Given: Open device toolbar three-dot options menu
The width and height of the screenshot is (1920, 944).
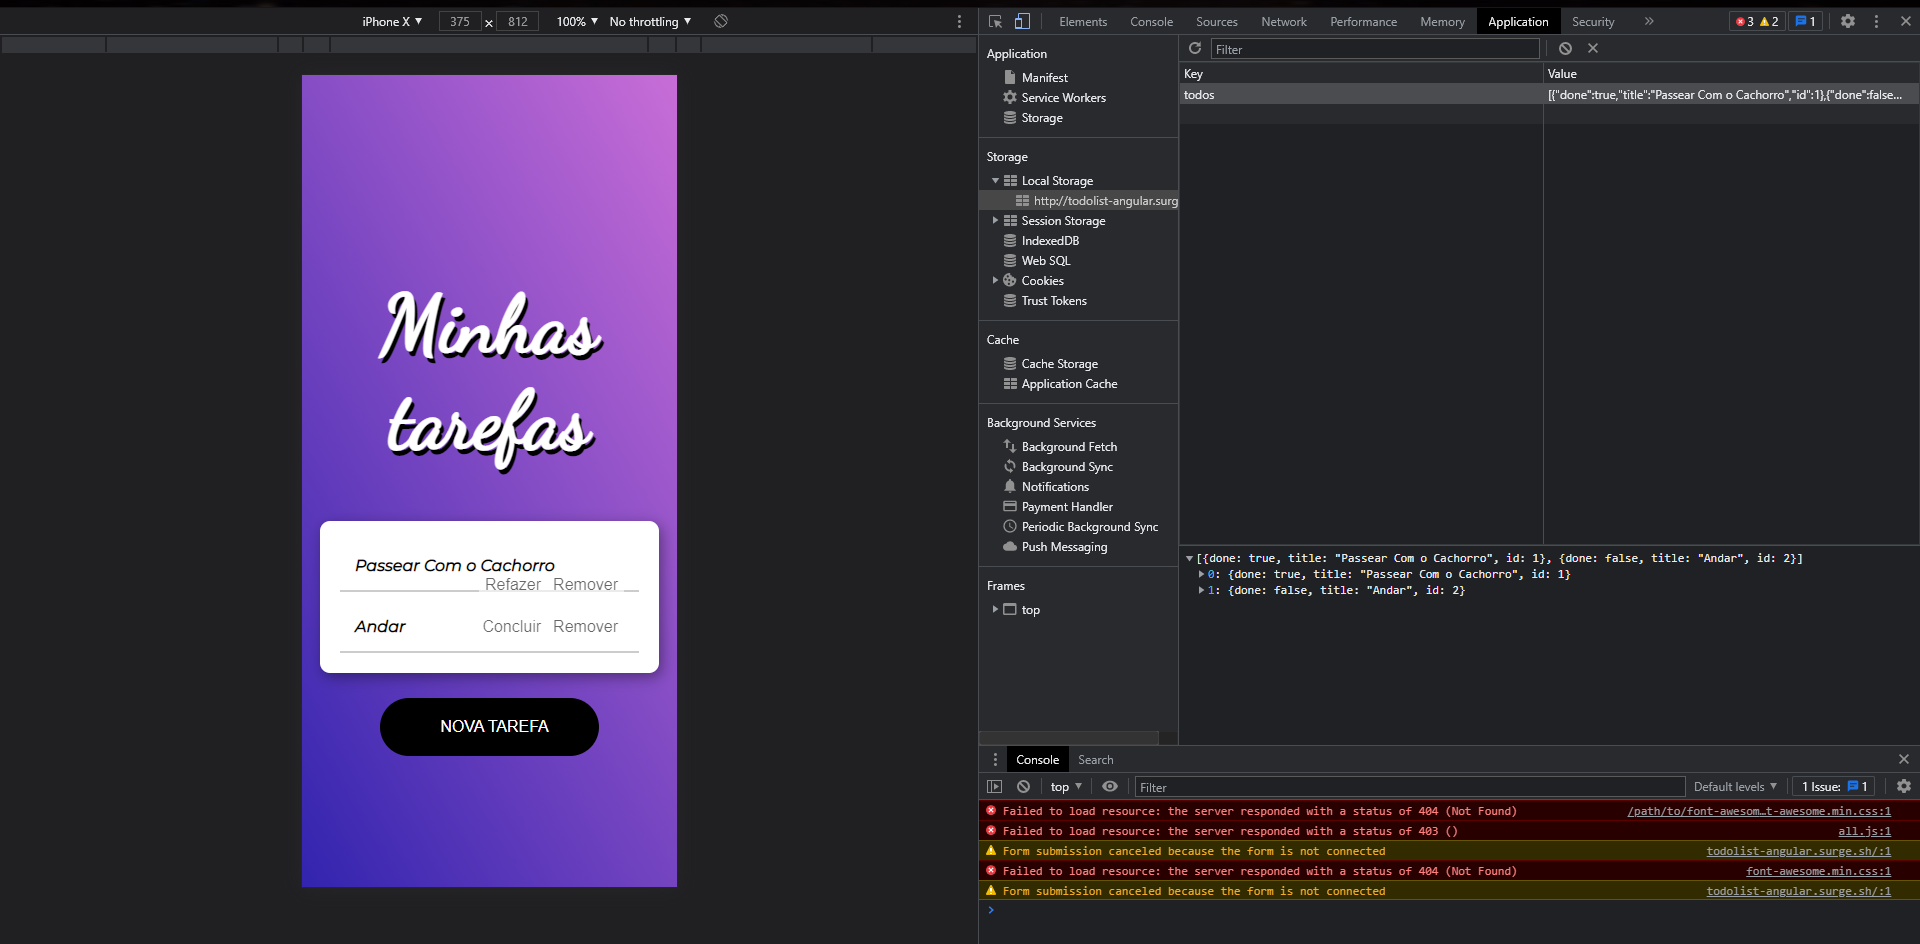Looking at the screenshot, I should coord(959,21).
